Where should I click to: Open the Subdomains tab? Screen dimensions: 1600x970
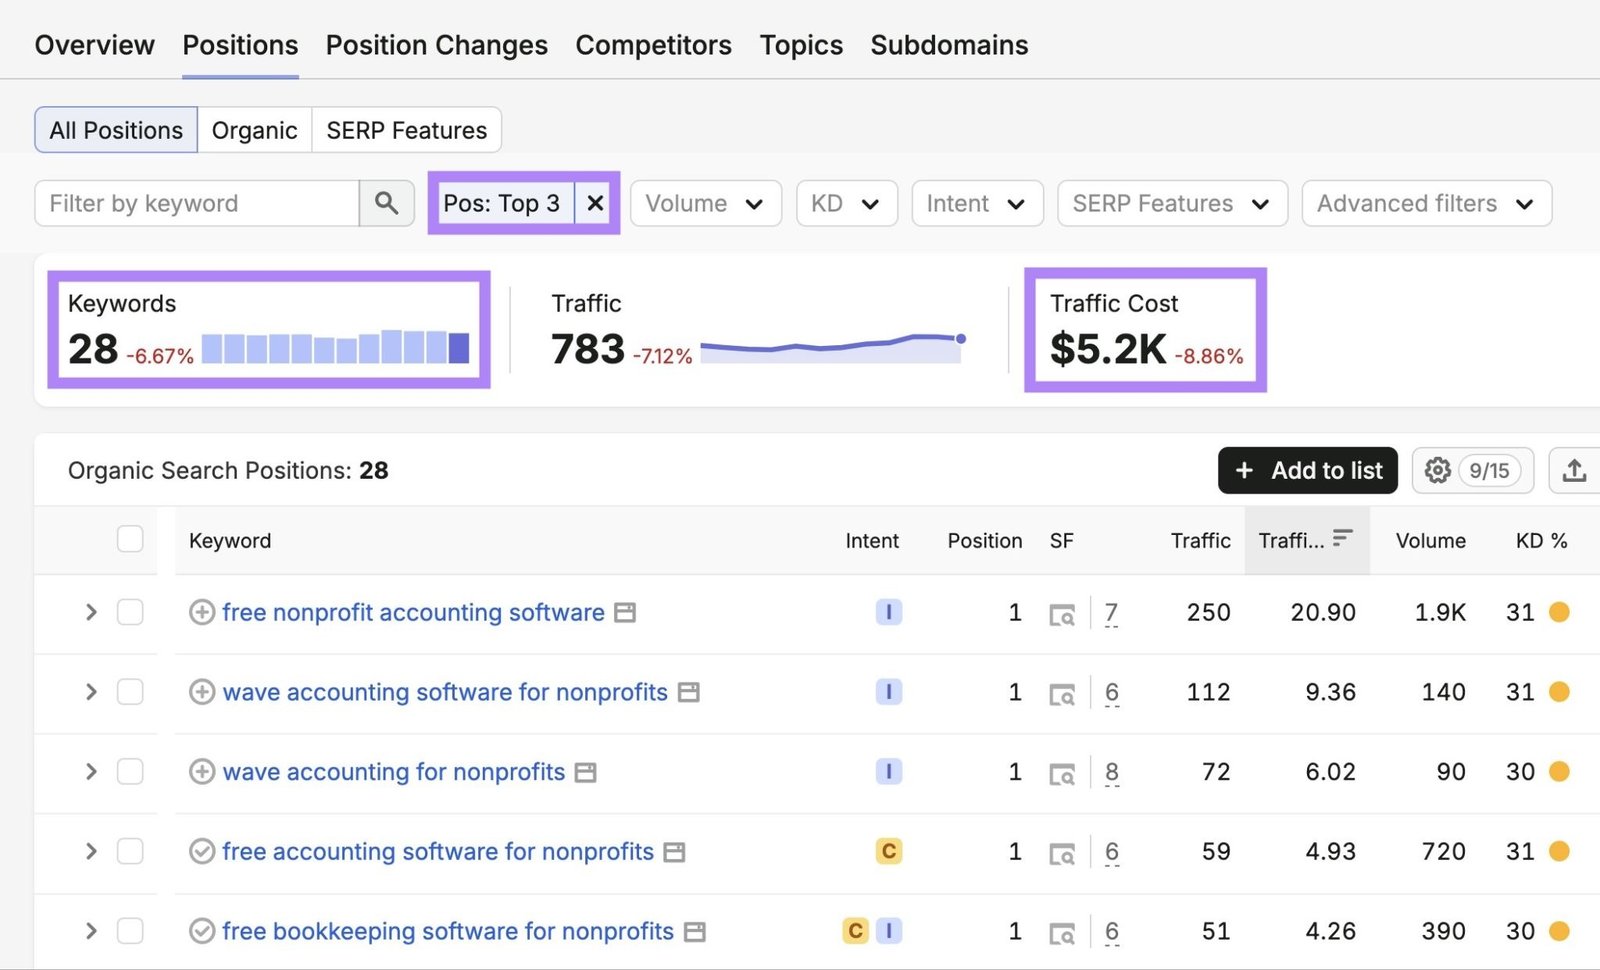[950, 45]
